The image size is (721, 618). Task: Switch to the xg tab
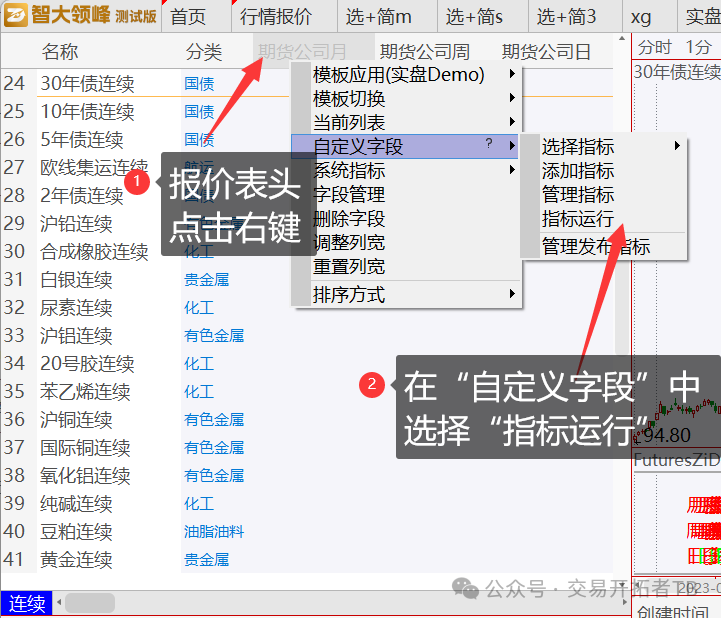(641, 17)
